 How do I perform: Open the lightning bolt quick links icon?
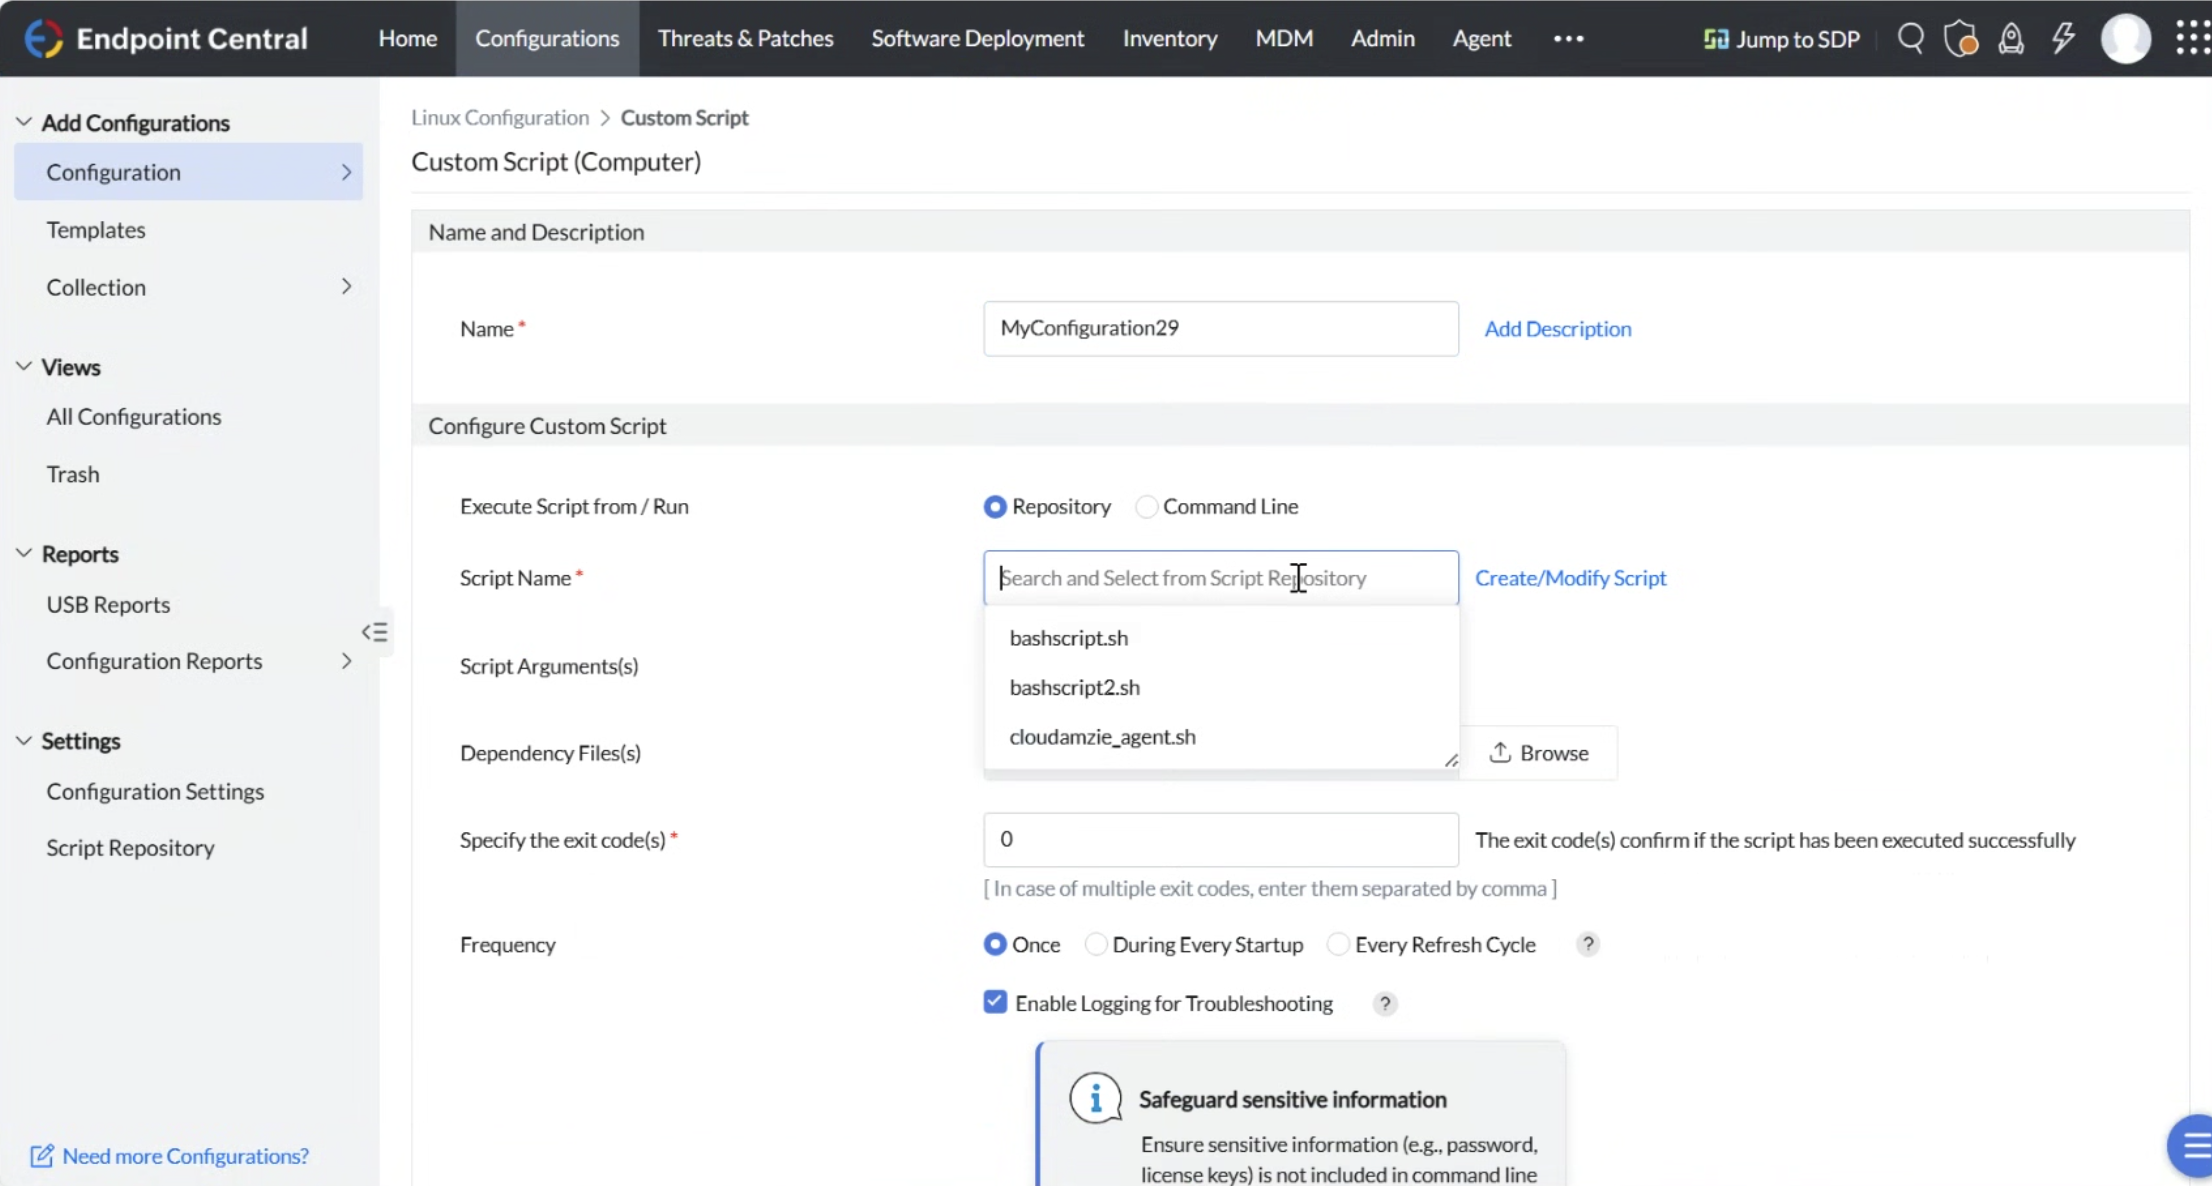(2063, 39)
